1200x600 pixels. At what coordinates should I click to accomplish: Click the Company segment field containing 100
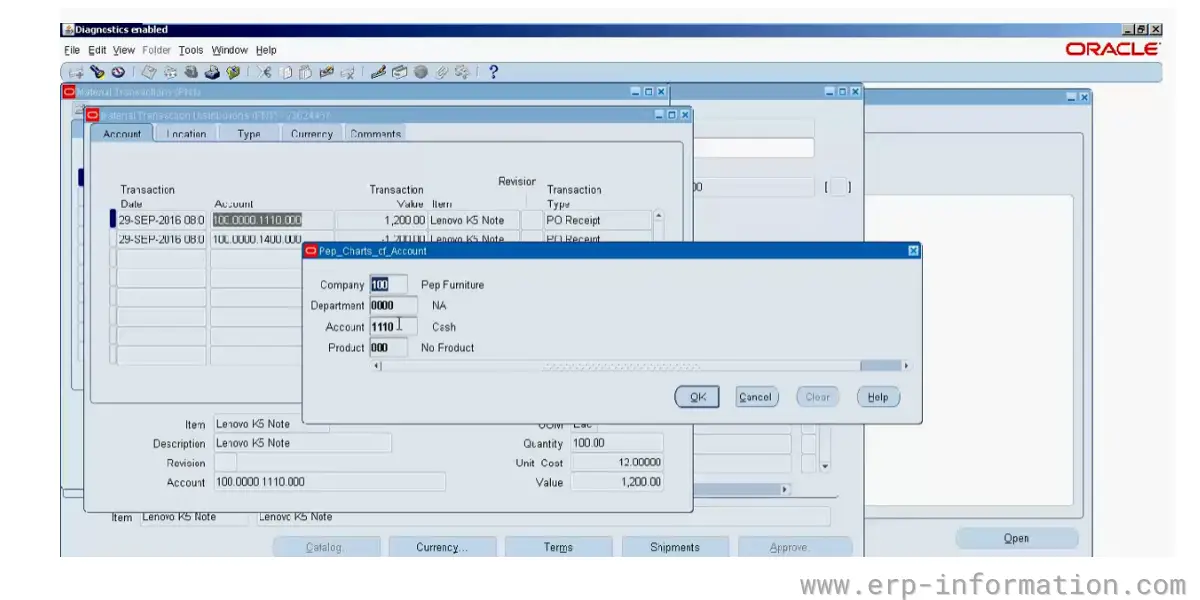pos(388,285)
